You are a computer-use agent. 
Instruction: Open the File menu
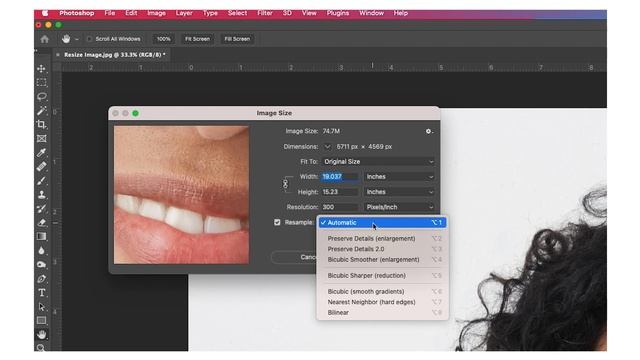pyautogui.click(x=110, y=13)
